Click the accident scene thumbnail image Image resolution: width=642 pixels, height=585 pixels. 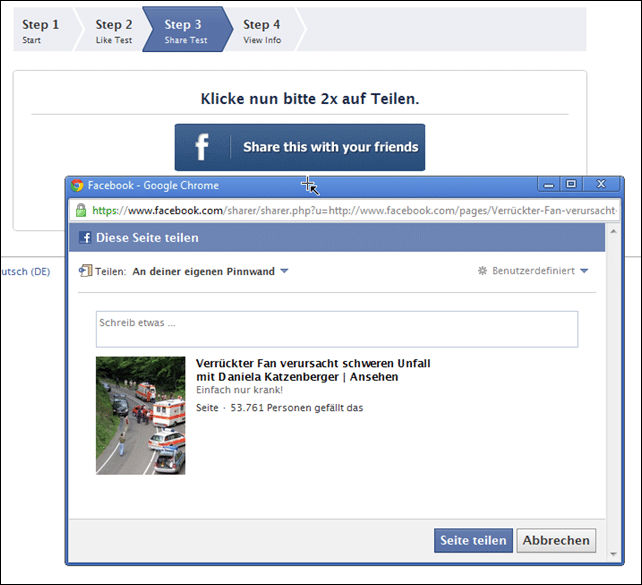140,416
